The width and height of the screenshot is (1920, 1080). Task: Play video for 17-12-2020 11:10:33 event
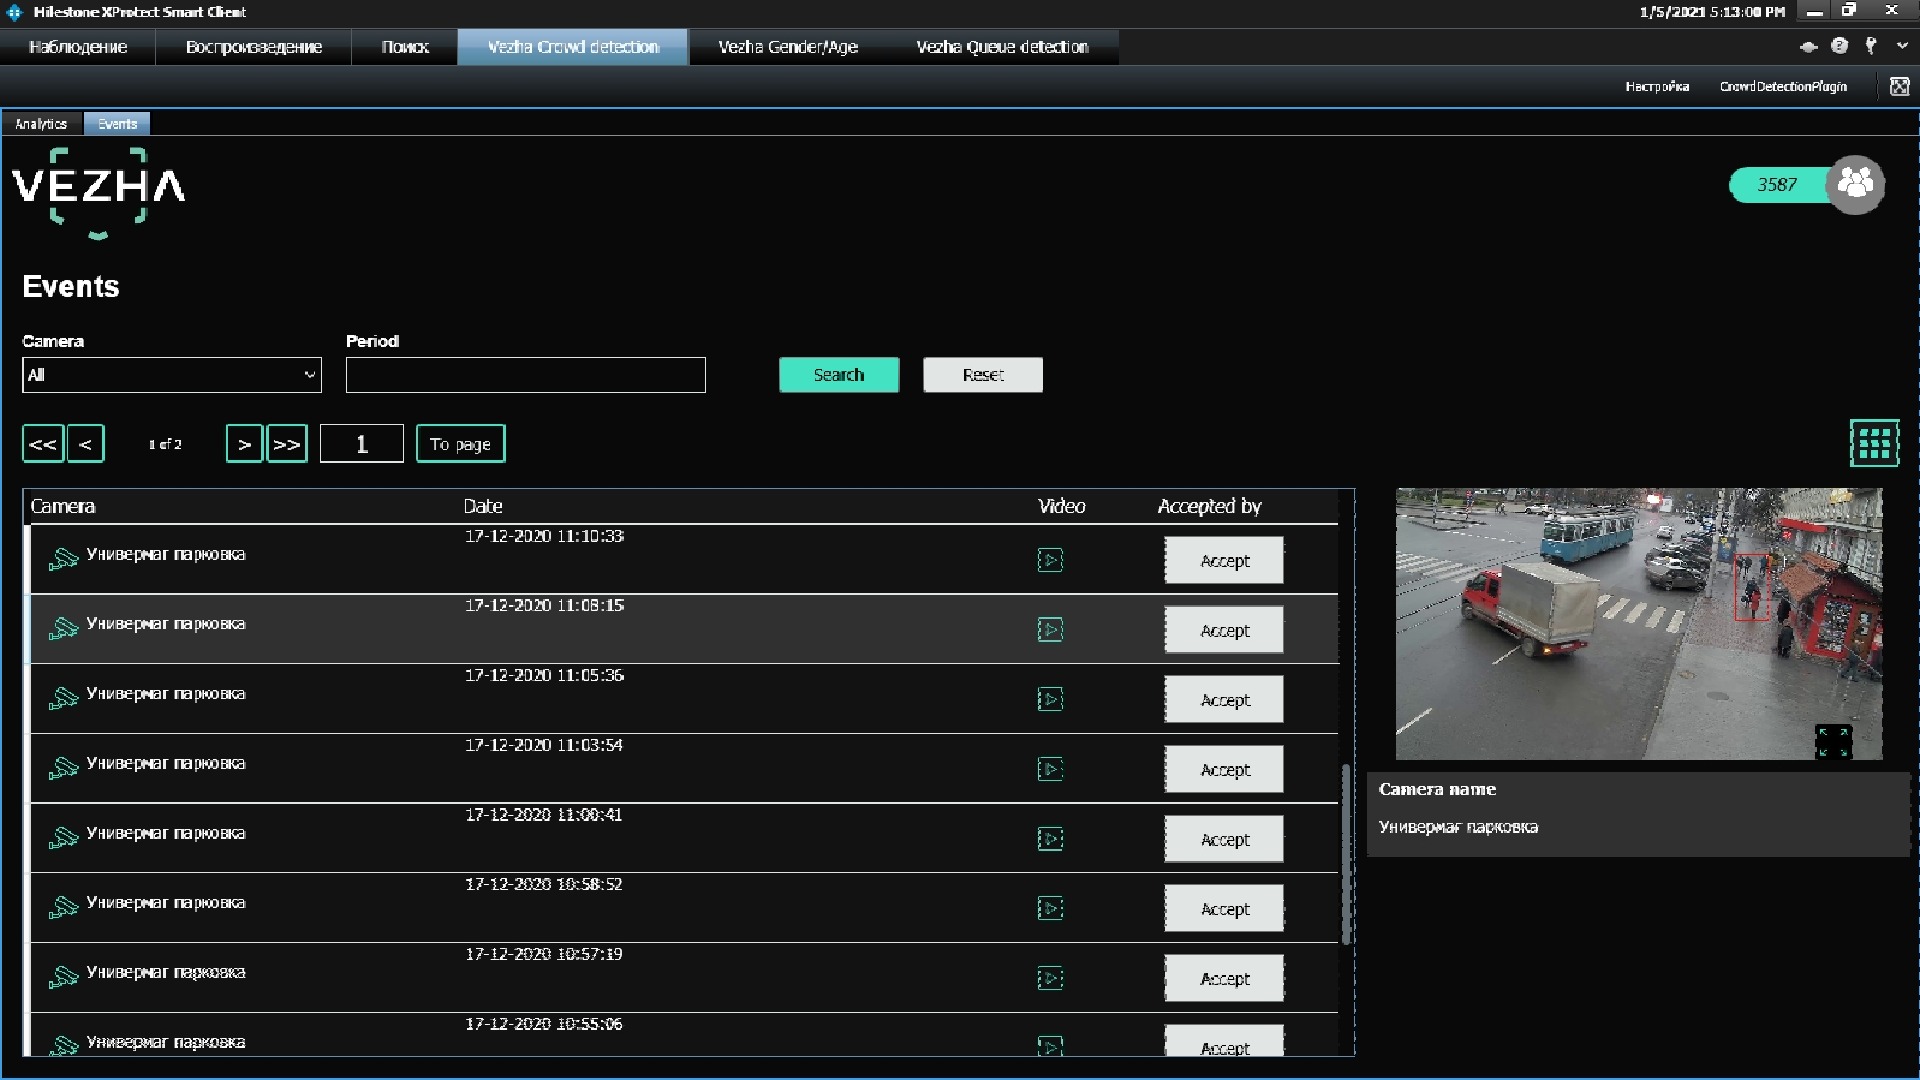pos(1050,560)
